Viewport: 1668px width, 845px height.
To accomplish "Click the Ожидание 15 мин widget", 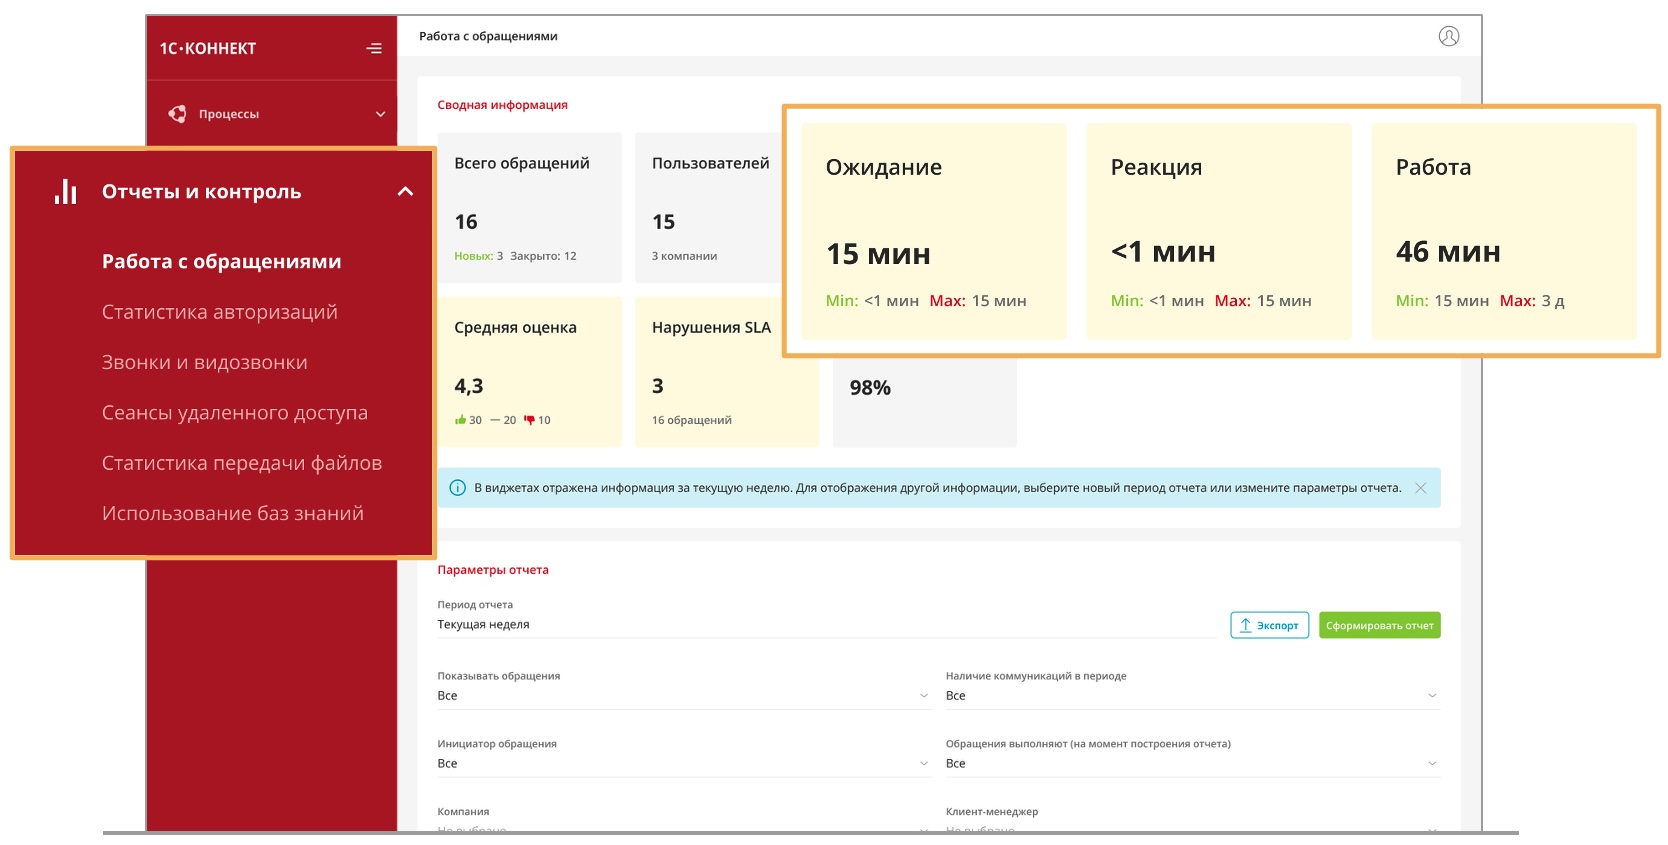I will [933, 232].
